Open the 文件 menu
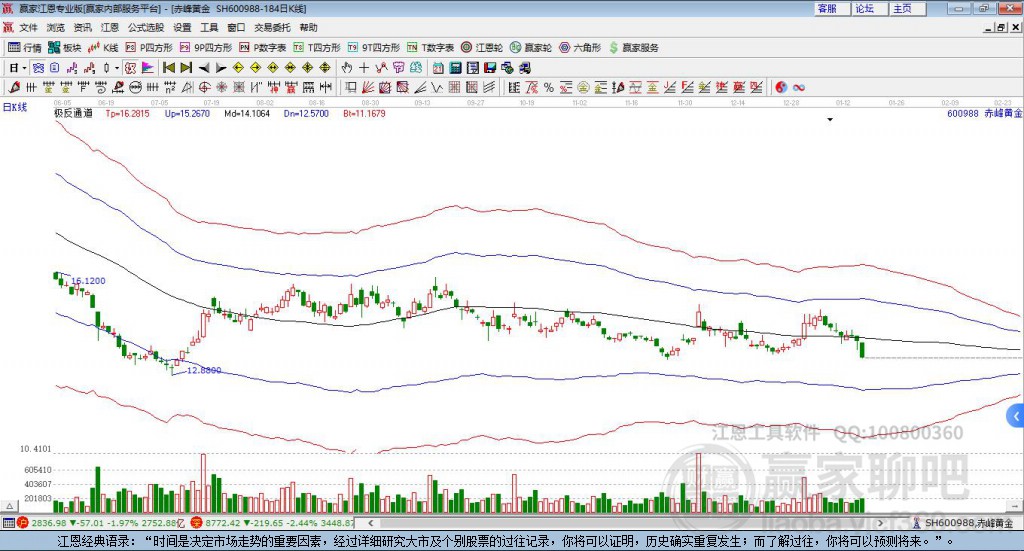Viewport: 1024px width, 551px height. click(x=28, y=27)
